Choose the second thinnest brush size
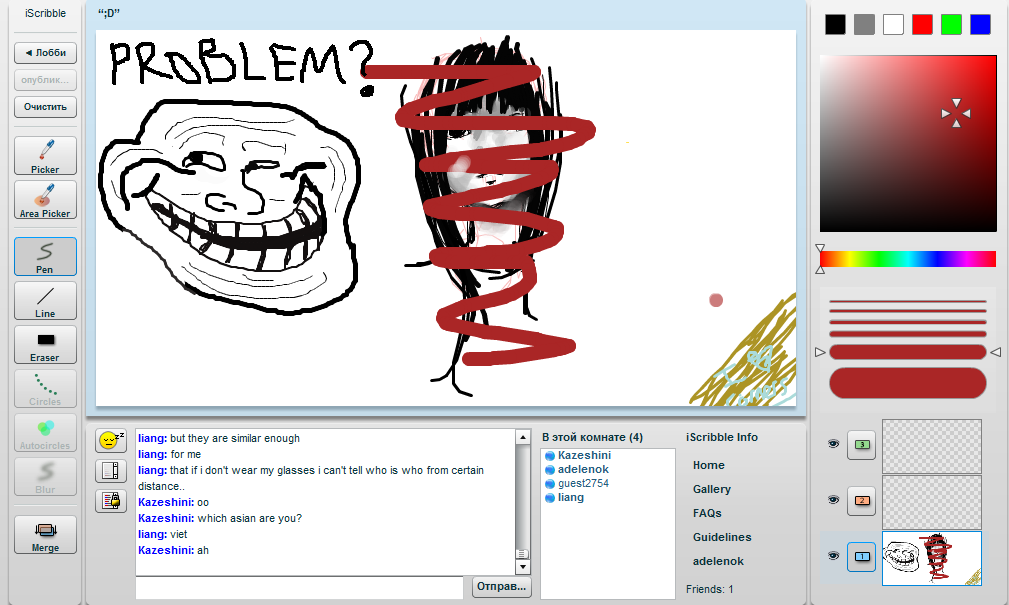The height and width of the screenshot is (605, 1009). [x=908, y=311]
